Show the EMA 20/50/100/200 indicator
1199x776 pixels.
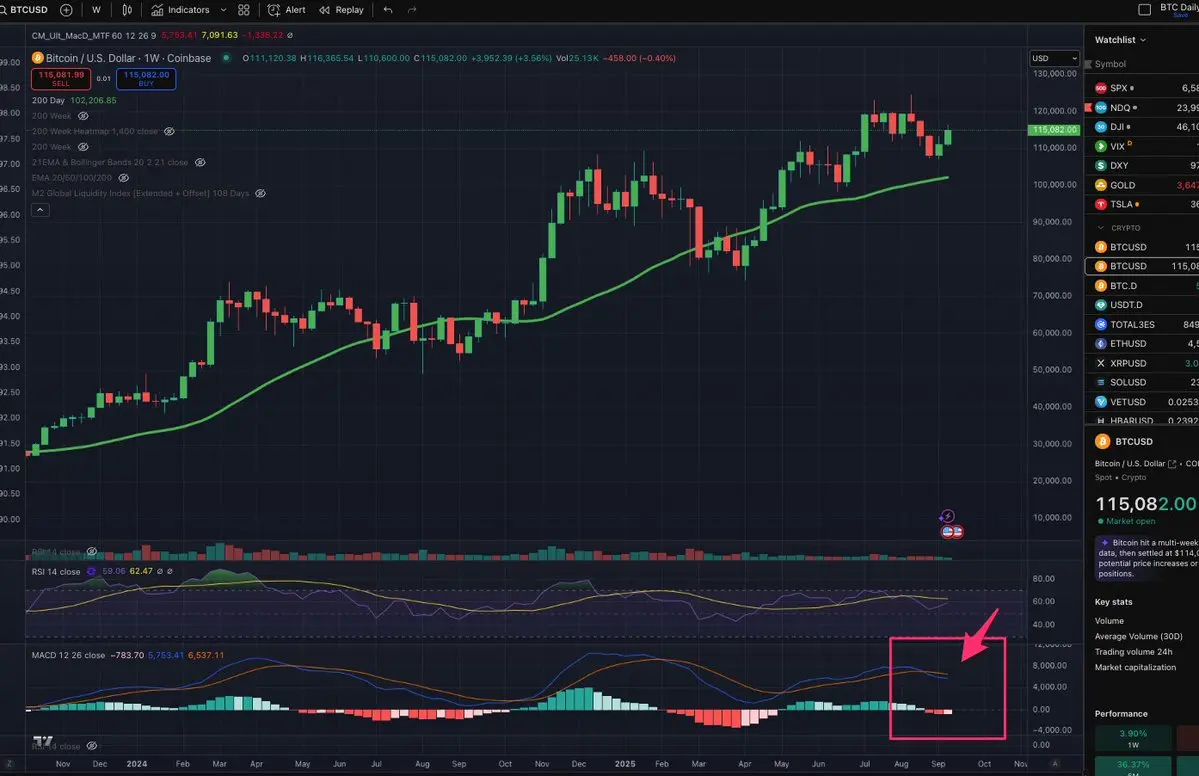coord(124,178)
